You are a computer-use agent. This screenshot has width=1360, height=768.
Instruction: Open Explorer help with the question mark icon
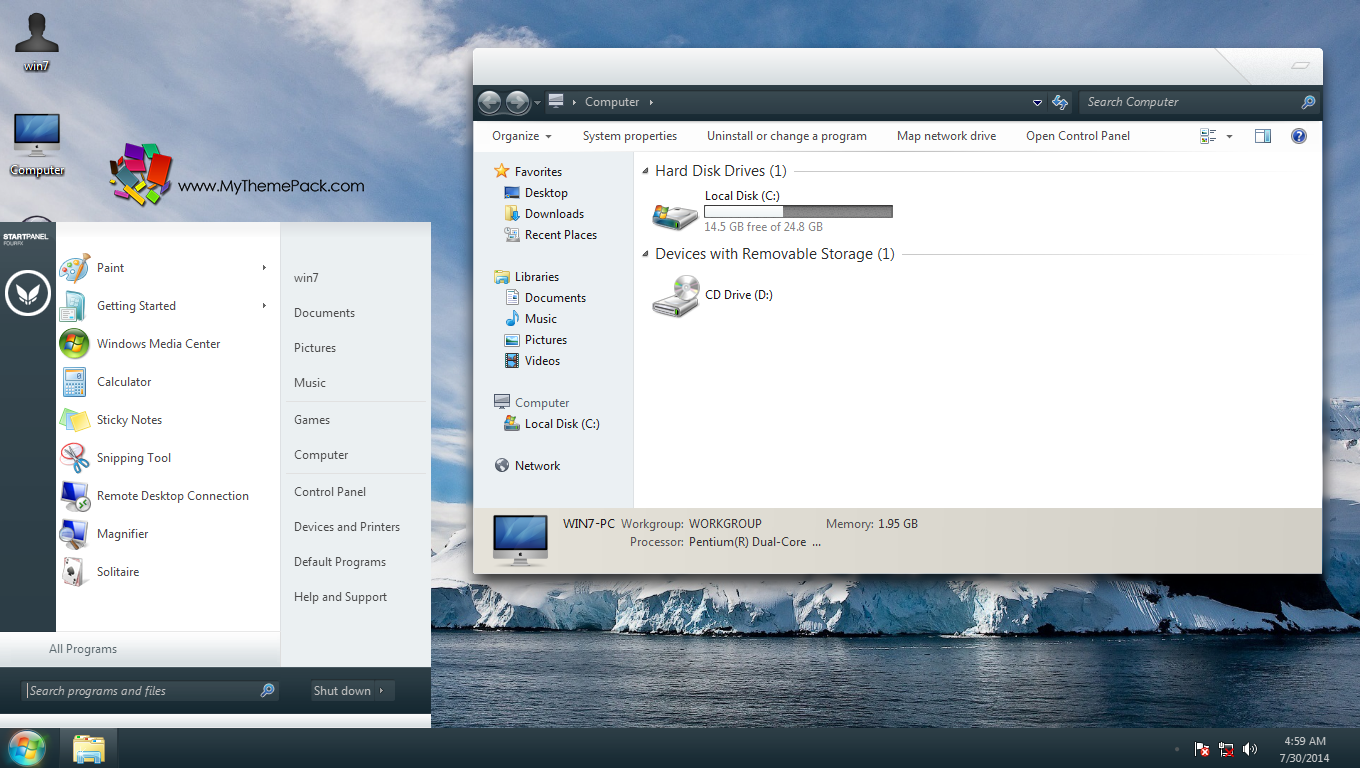[x=1299, y=136]
